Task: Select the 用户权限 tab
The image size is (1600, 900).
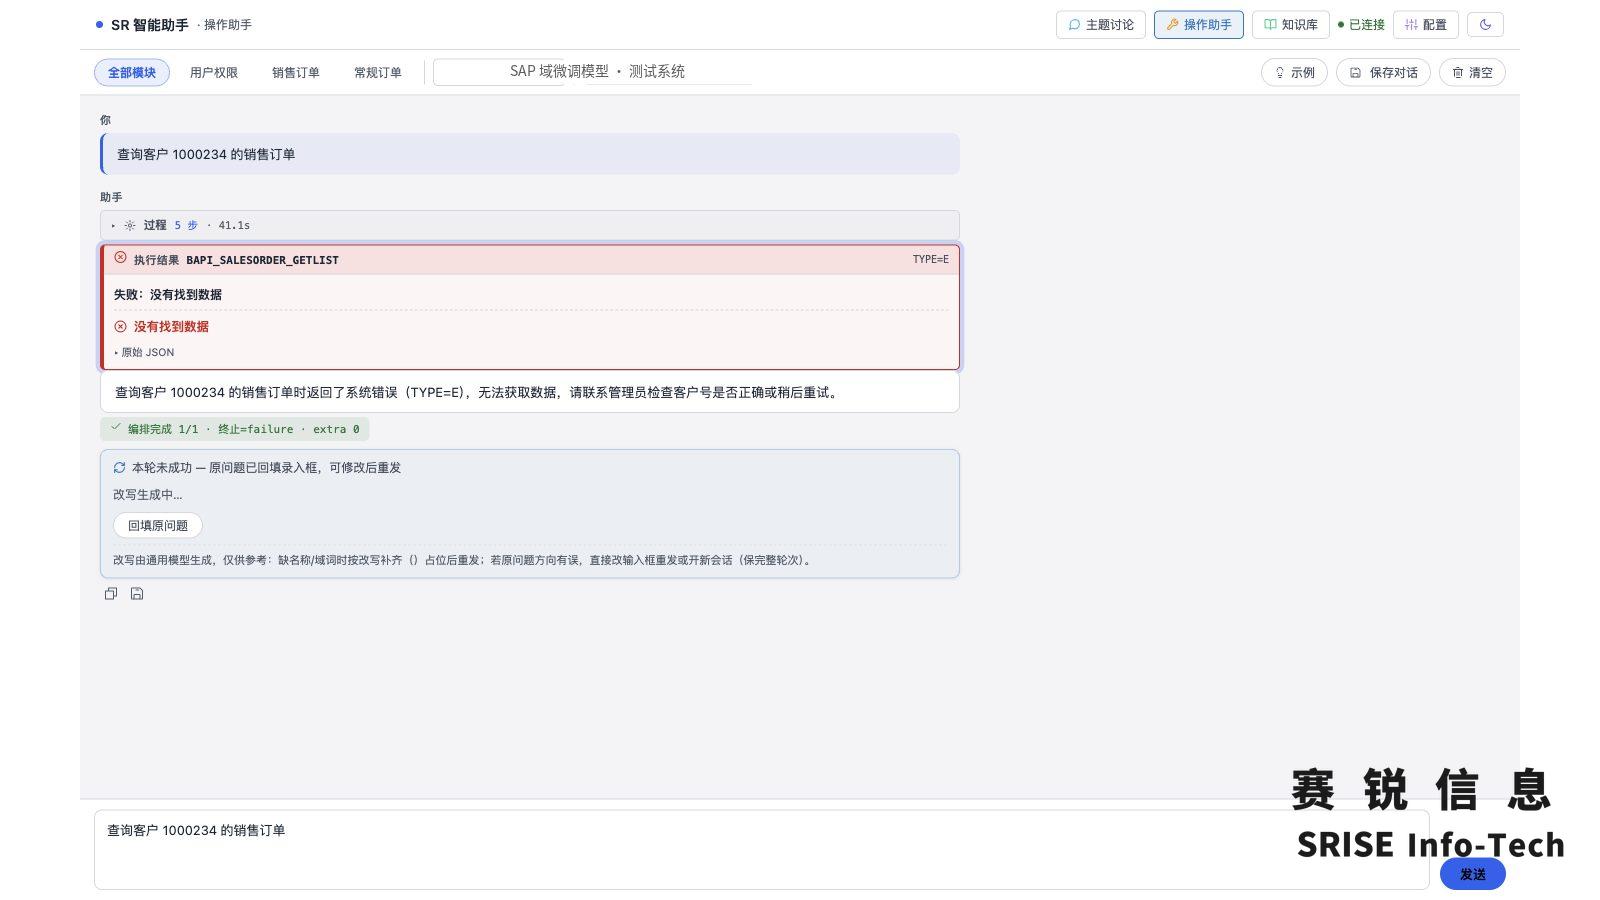Action: (x=214, y=73)
